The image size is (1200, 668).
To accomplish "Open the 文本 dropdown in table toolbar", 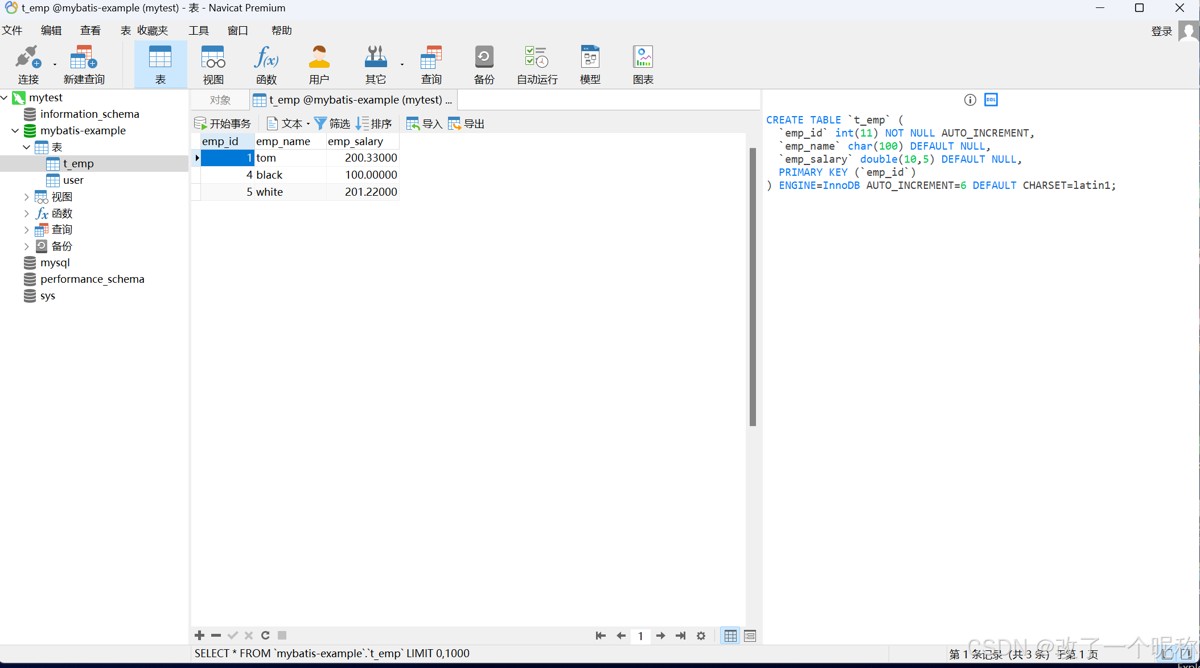I will (x=288, y=124).
